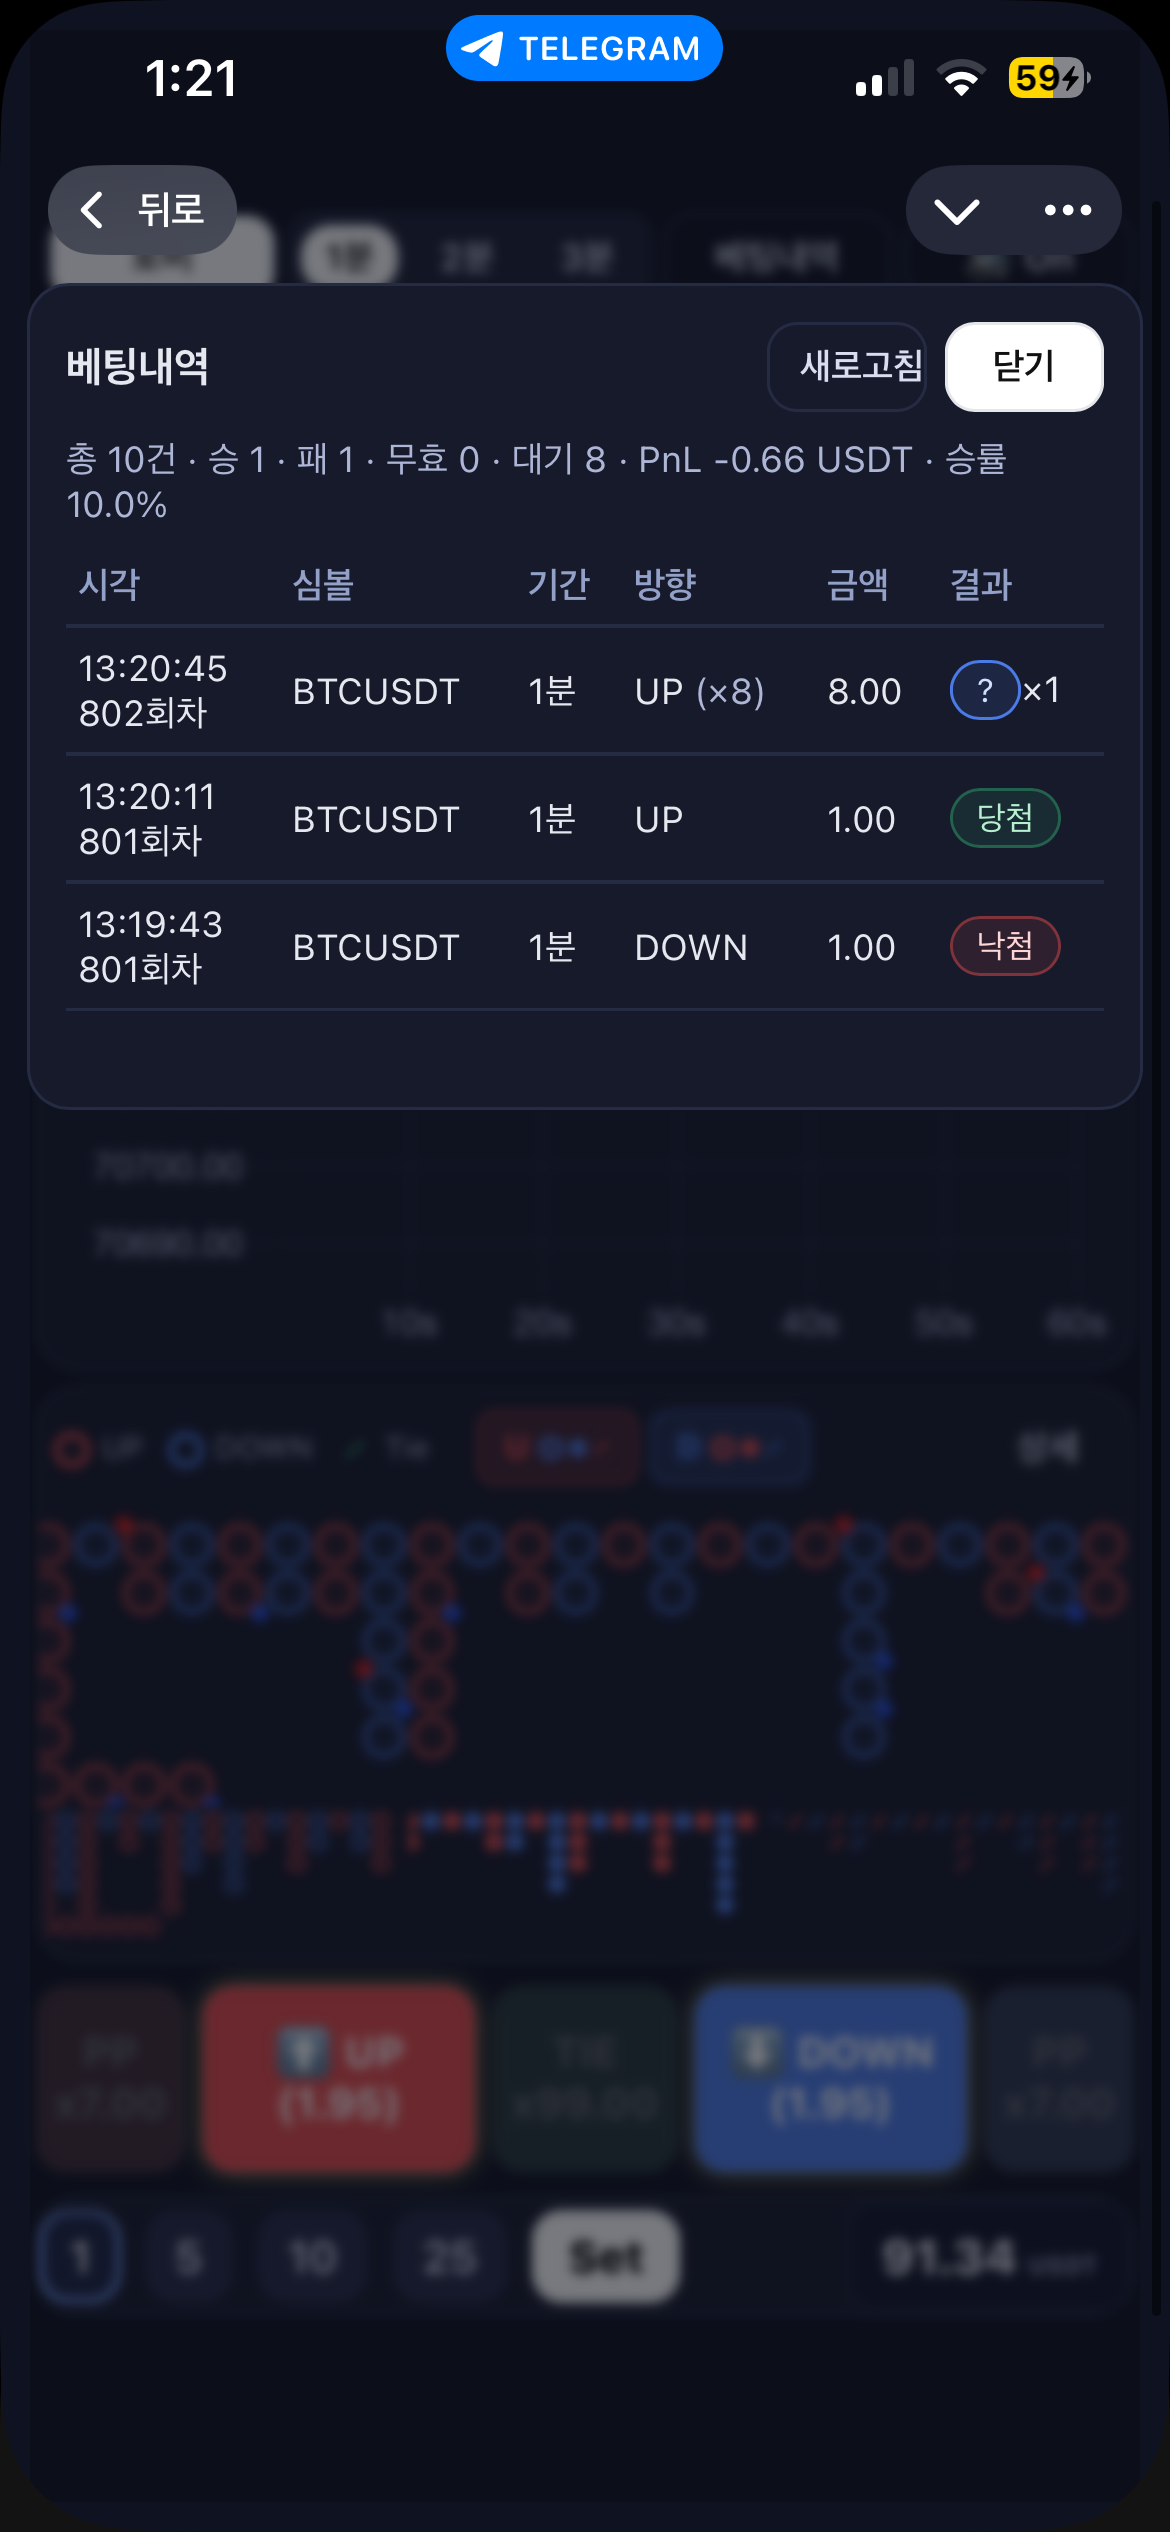Select the bet amount chip 25
This screenshot has width=1170, height=2532.
coord(450,2257)
